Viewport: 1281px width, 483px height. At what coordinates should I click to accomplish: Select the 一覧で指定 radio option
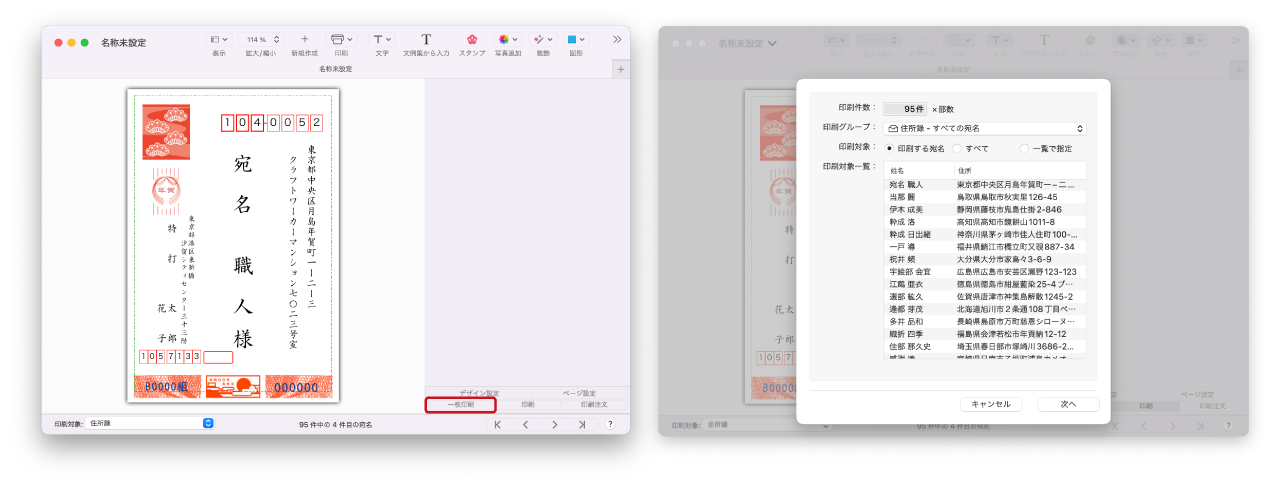point(1024,148)
